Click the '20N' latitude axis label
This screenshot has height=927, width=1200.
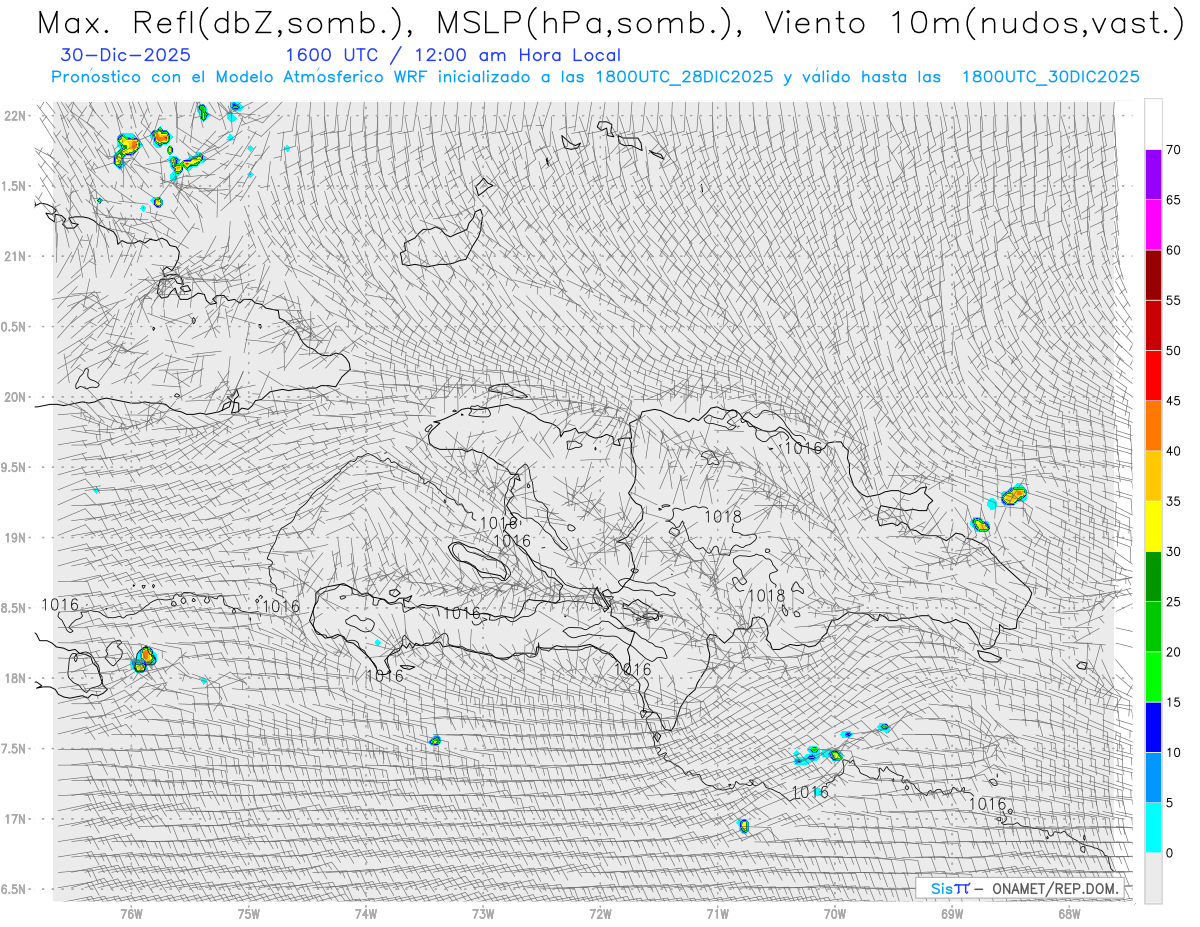click(x=17, y=397)
